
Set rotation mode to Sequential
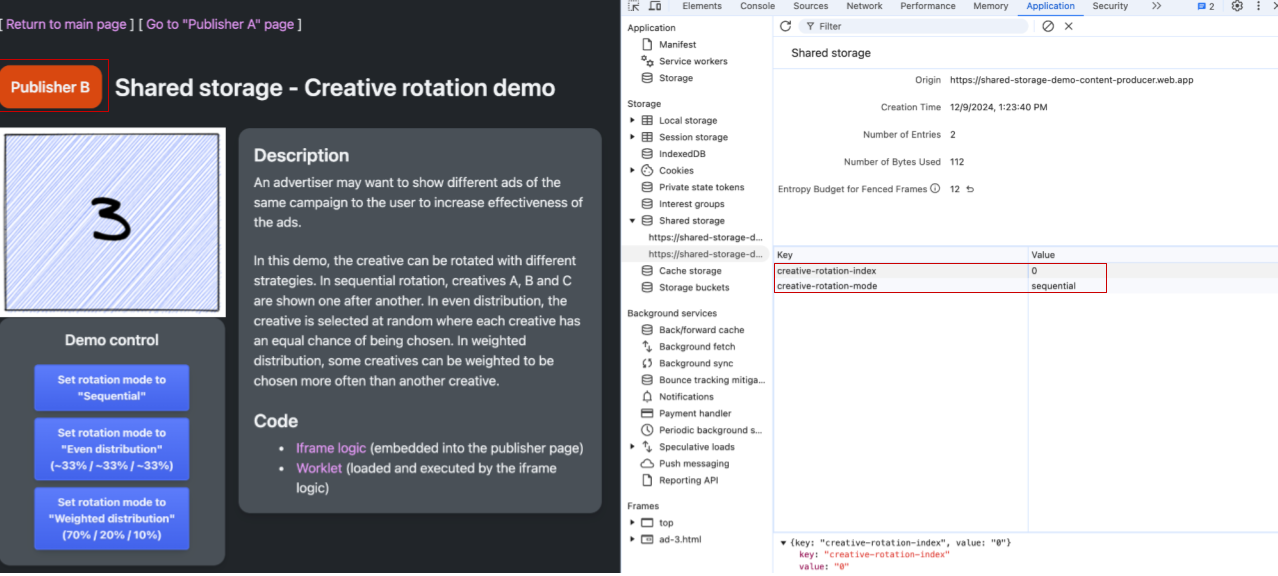click(x=111, y=387)
